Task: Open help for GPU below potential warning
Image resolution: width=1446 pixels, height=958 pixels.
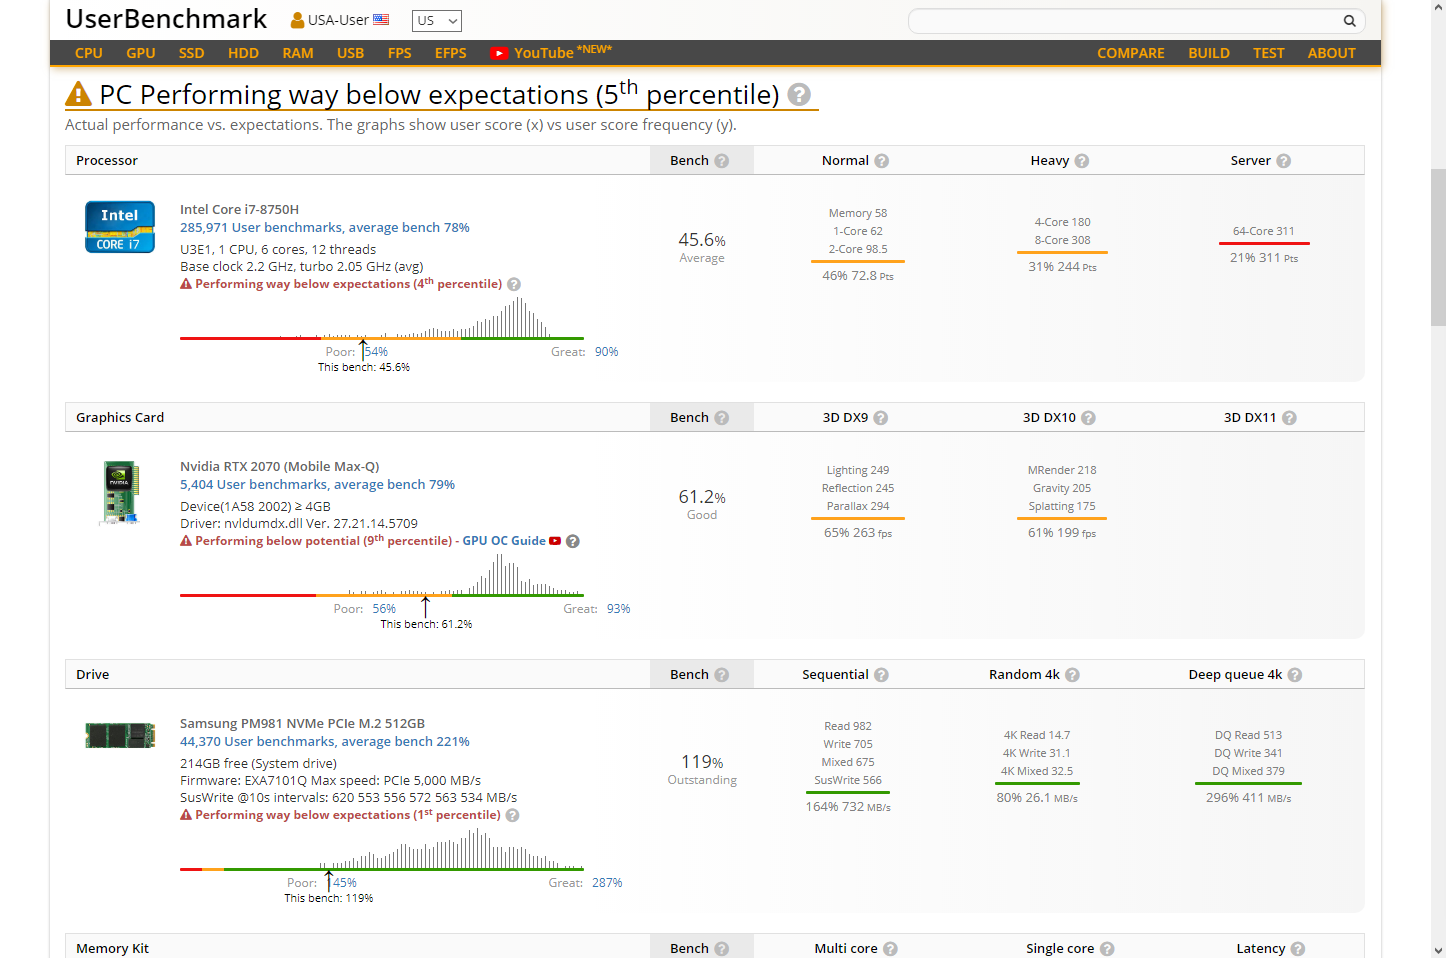Action: click(573, 541)
